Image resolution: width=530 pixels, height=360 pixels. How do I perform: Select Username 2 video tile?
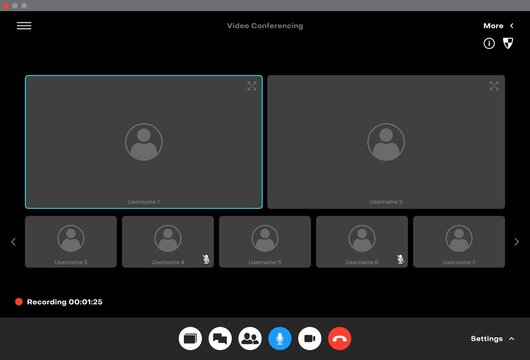pos(386,142)
